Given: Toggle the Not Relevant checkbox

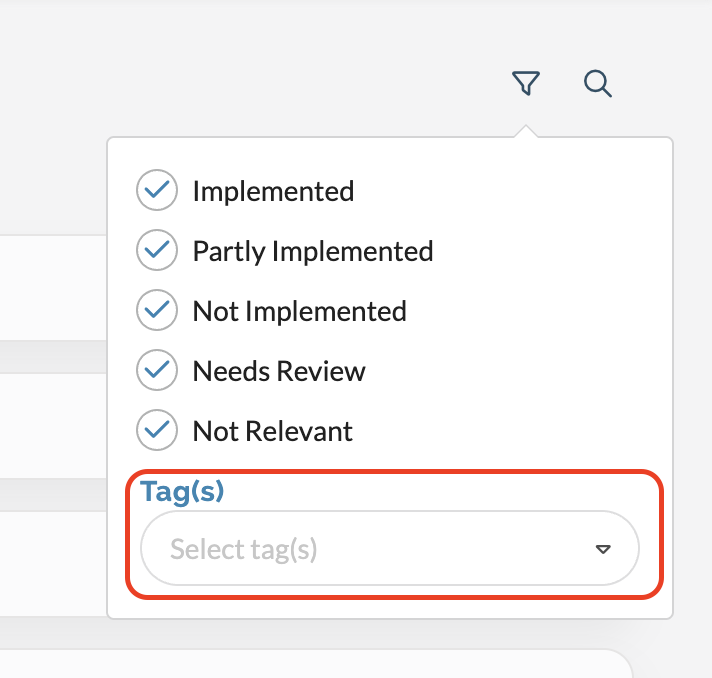Looking at the screenshot, I should pos(156,431).
